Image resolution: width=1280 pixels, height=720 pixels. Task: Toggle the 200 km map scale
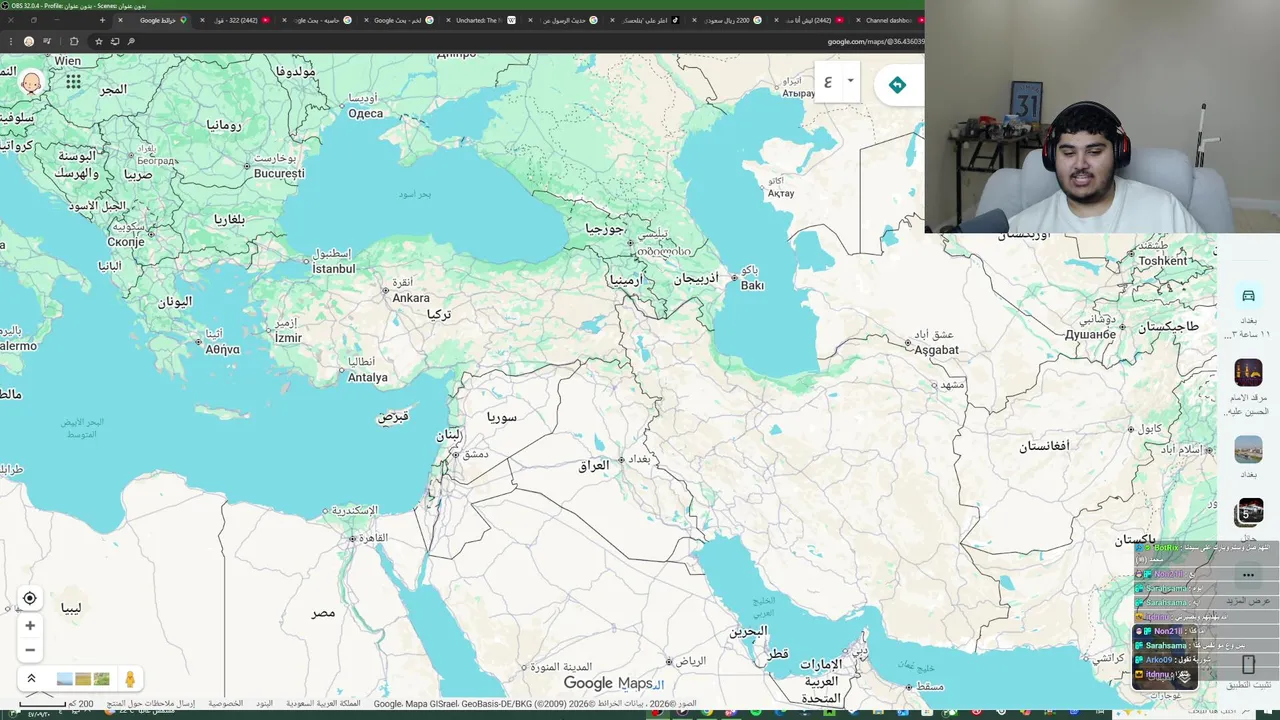tap(57, 704)
